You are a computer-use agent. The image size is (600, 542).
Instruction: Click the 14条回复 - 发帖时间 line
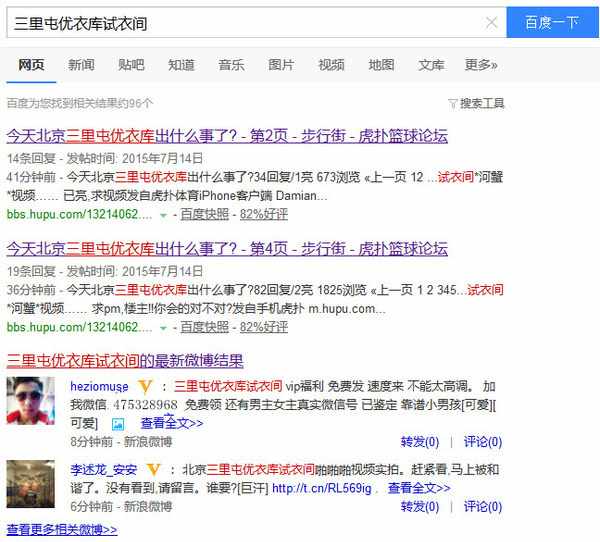[x=105, y=158]
